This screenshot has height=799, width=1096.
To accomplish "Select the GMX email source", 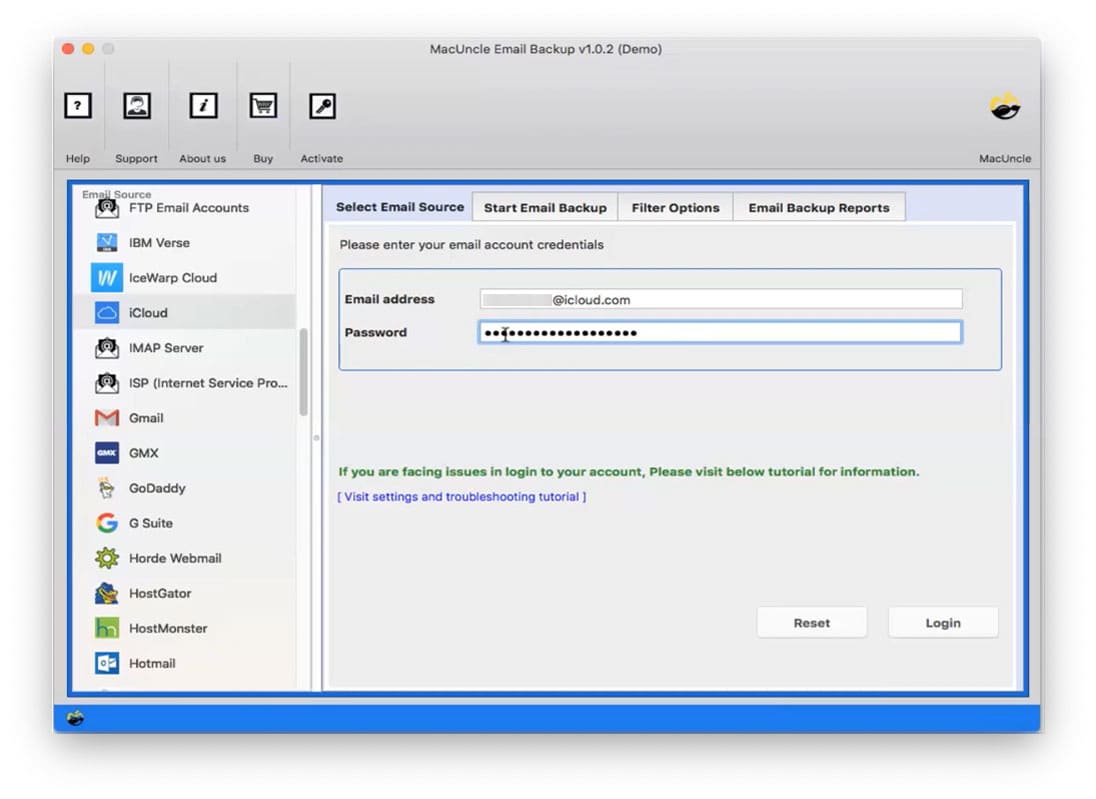I will click(x=141, y=452).
